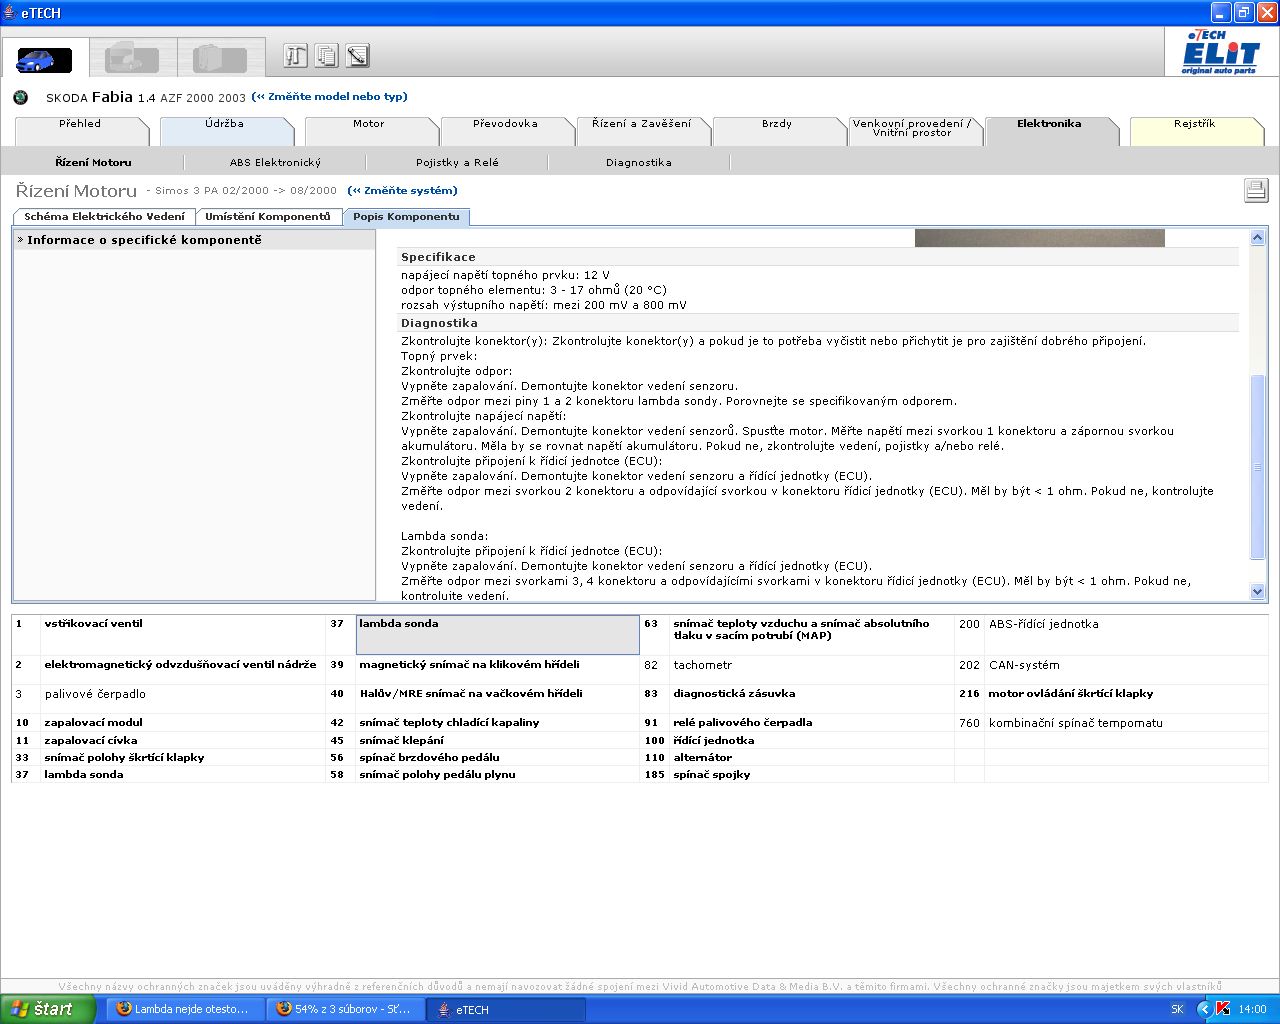The width and height of the screenshot is (1280, 1024).
Task: Select component alternátor
Action: [702, 757]
